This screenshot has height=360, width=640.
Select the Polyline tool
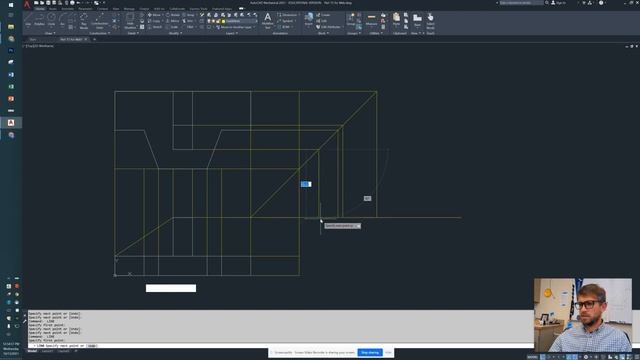click(39, 19)
